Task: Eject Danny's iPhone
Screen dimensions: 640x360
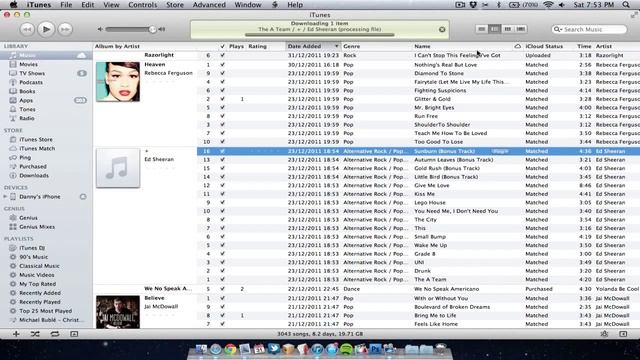Action: (83, 196)
